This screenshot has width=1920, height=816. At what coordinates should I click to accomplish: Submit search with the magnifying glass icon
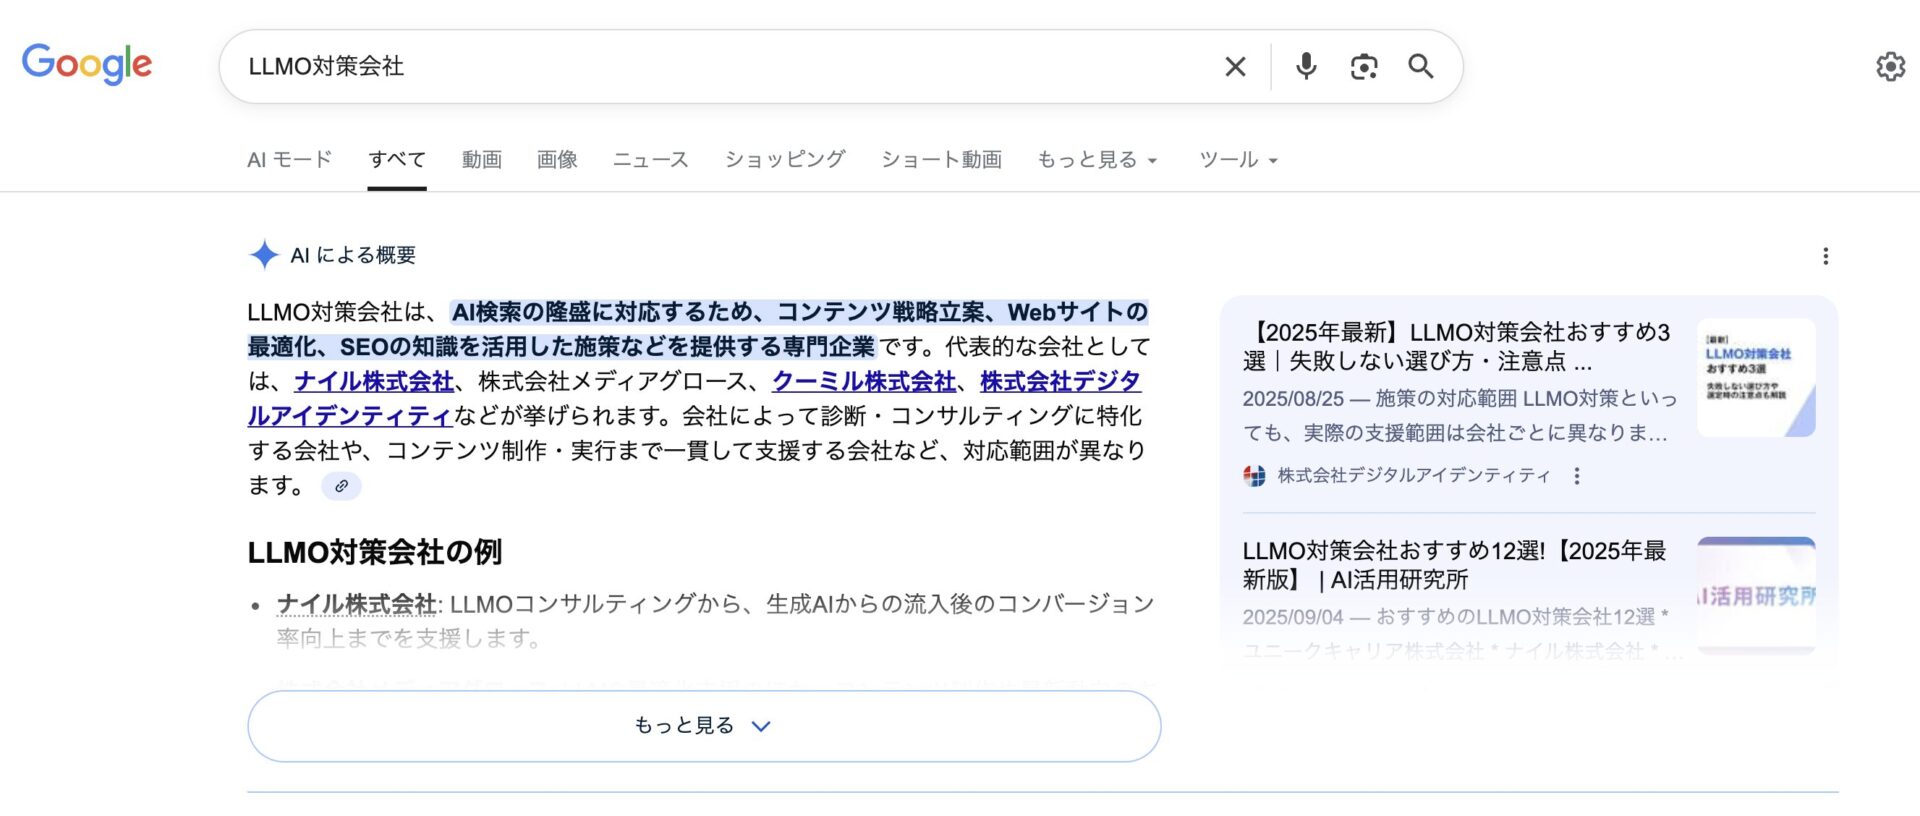point(1421,67)
